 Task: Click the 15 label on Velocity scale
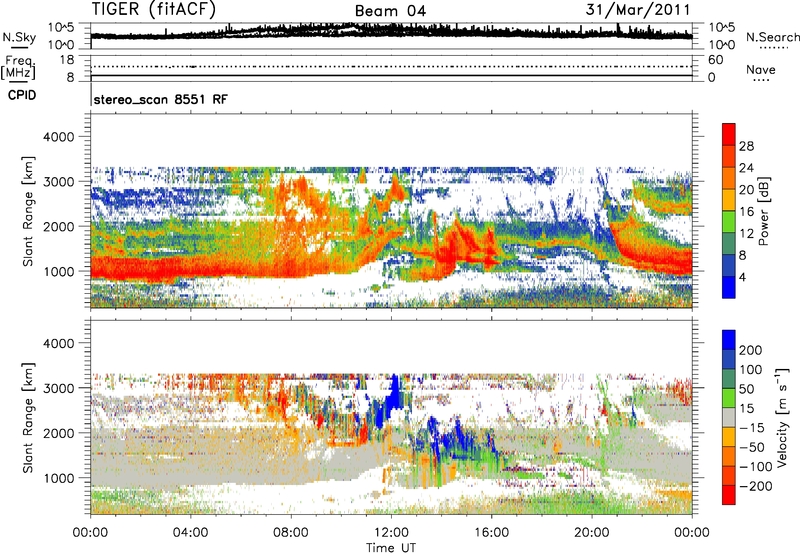[746, 408]
